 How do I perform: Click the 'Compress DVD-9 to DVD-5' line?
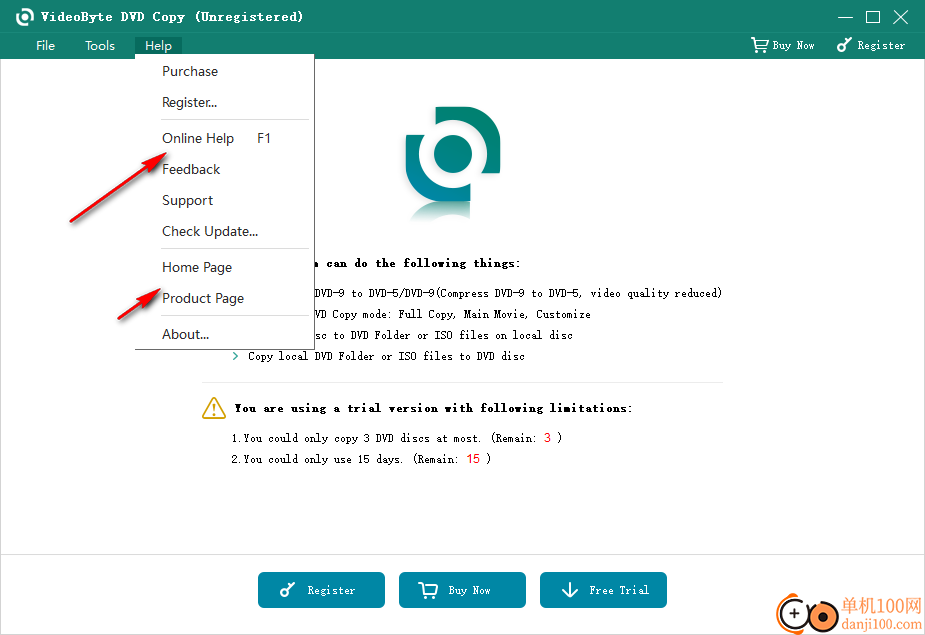tap(518, 293)
